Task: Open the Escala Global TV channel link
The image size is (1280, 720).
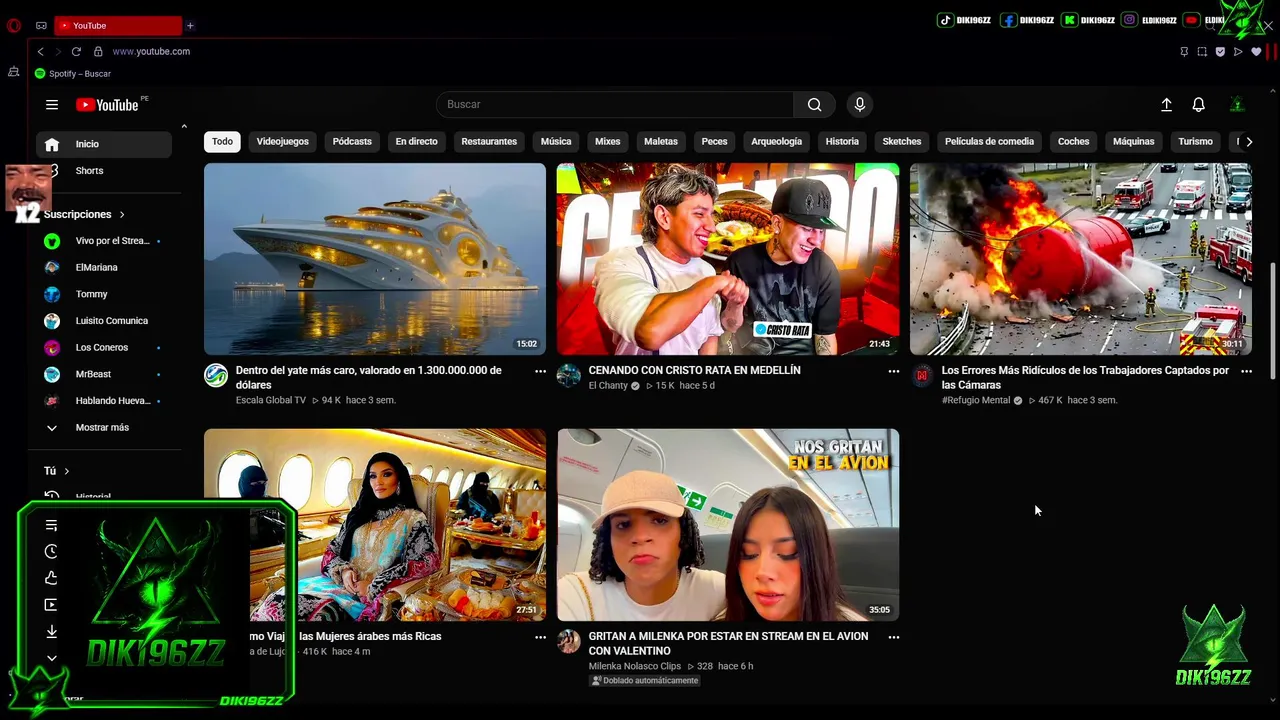Action: 271,400
